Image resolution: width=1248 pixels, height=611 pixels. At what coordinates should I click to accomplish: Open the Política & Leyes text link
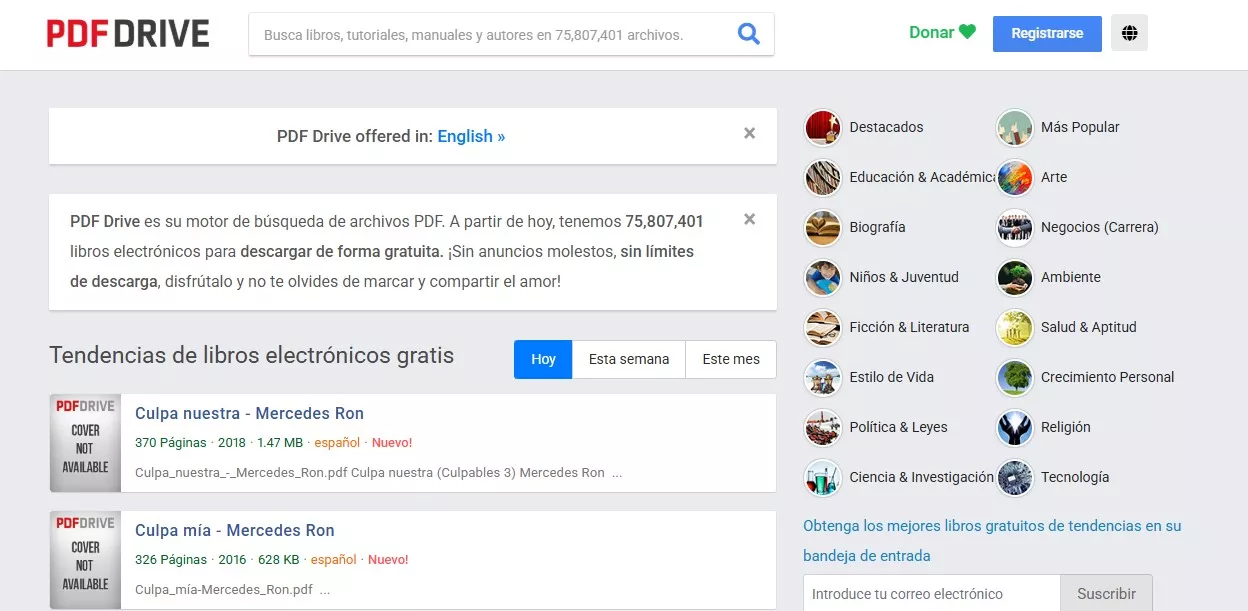coord(898,427)
